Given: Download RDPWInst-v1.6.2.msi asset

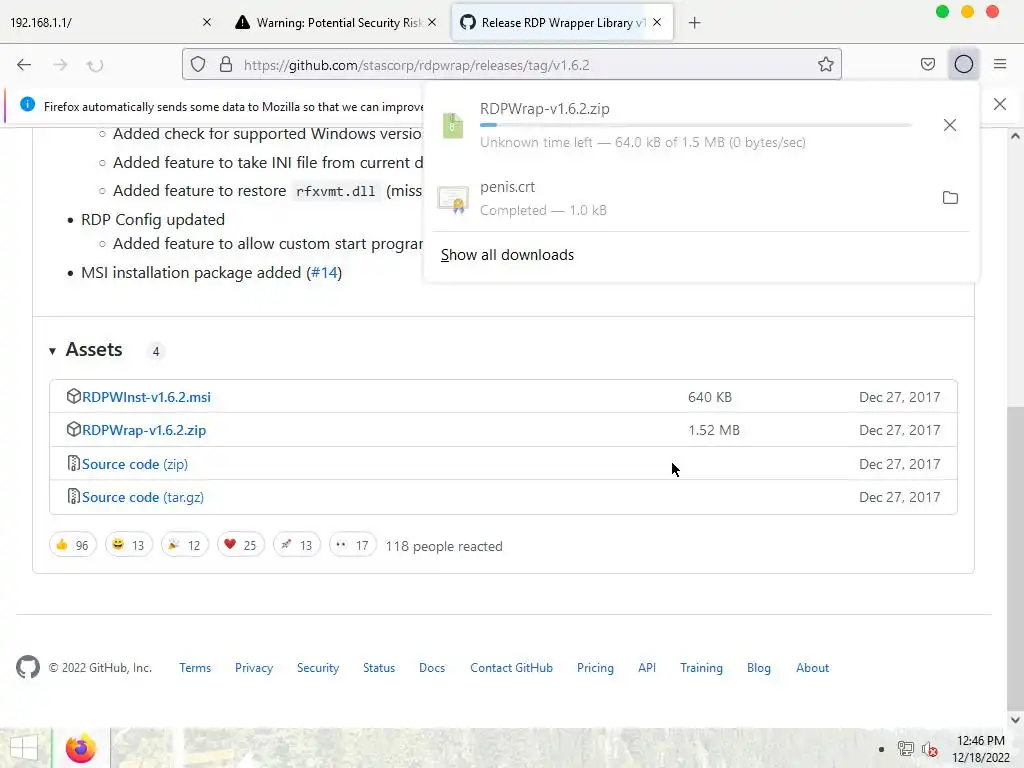Looking at the screenshot, I should pyautogui.click(x=146, y=397).
